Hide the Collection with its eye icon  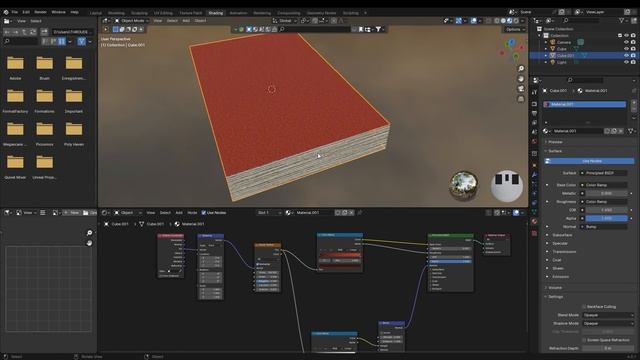click(x=626, y=36)
